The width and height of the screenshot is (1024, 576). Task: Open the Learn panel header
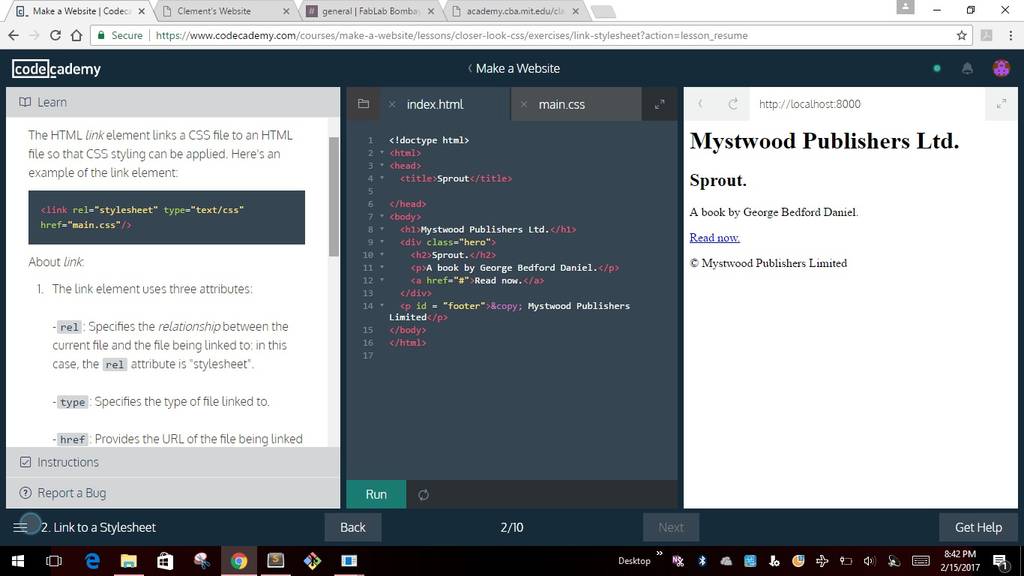[173, 102]
